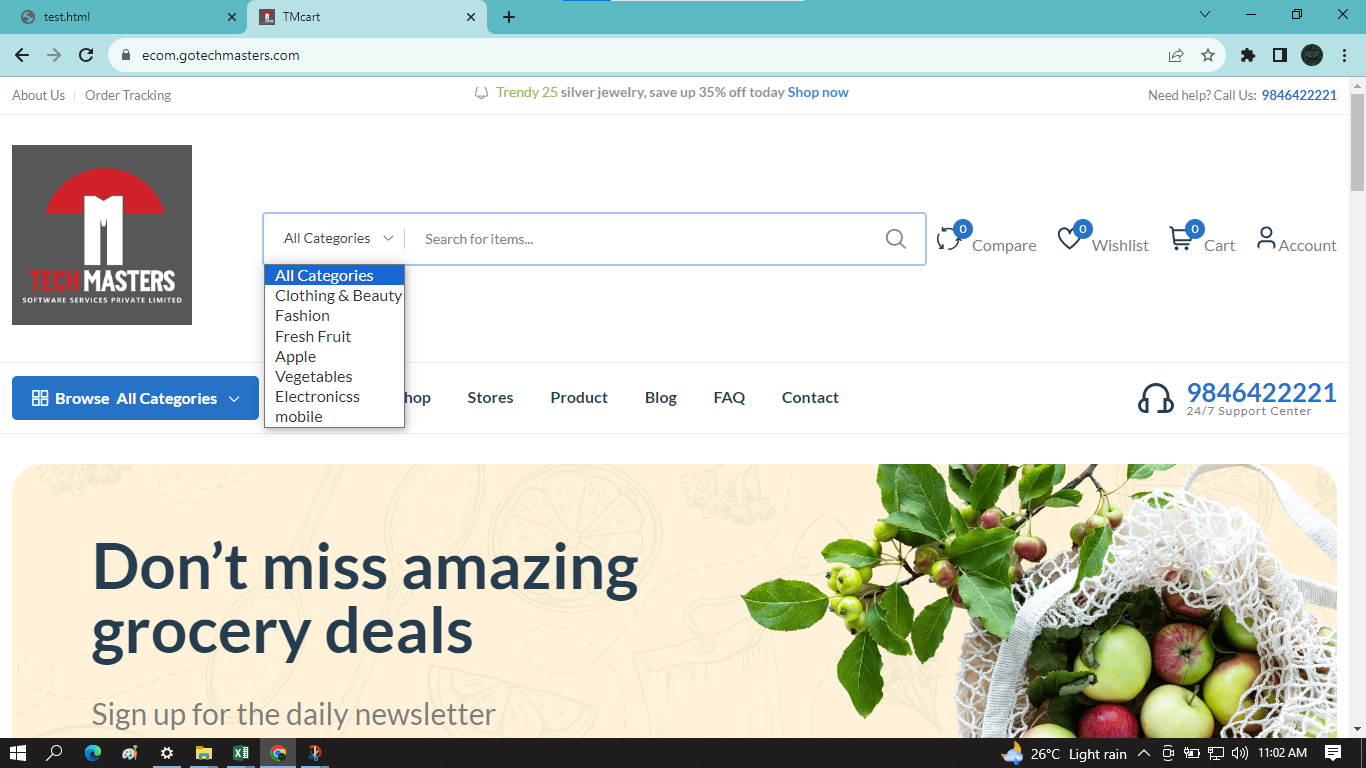This screenshot has height=768, width=1366.
Task: Reload the page
Action: 86,55
